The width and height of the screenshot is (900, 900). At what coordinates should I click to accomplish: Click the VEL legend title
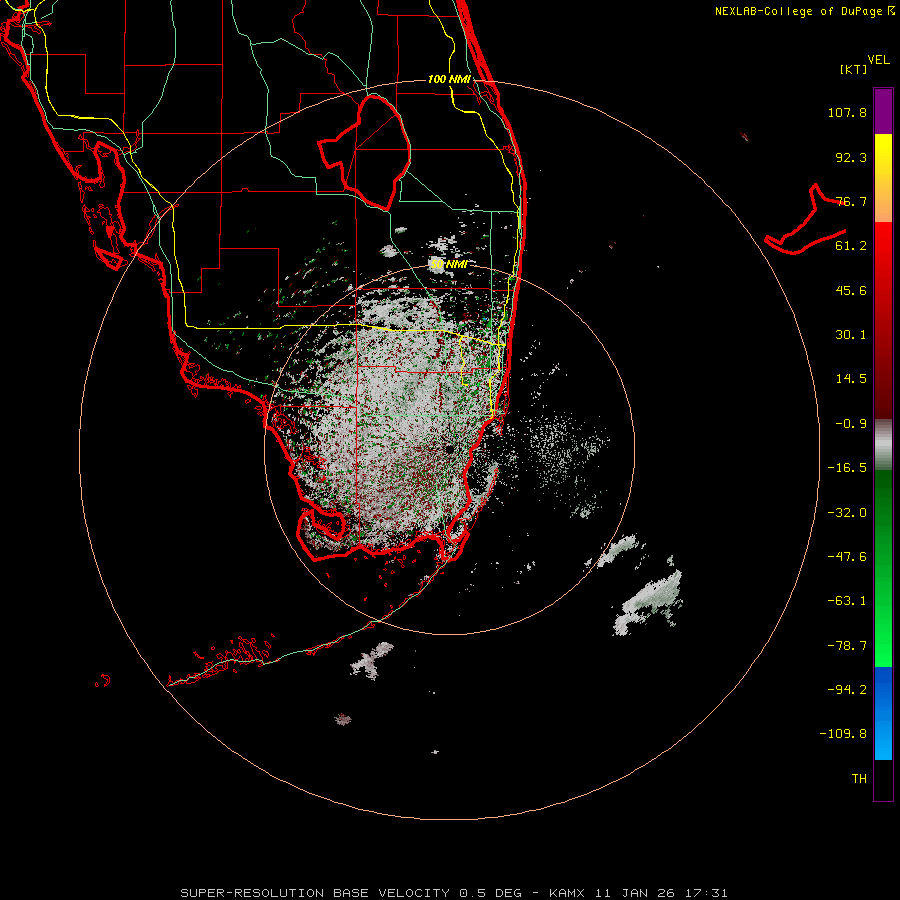tap(878, 60)
